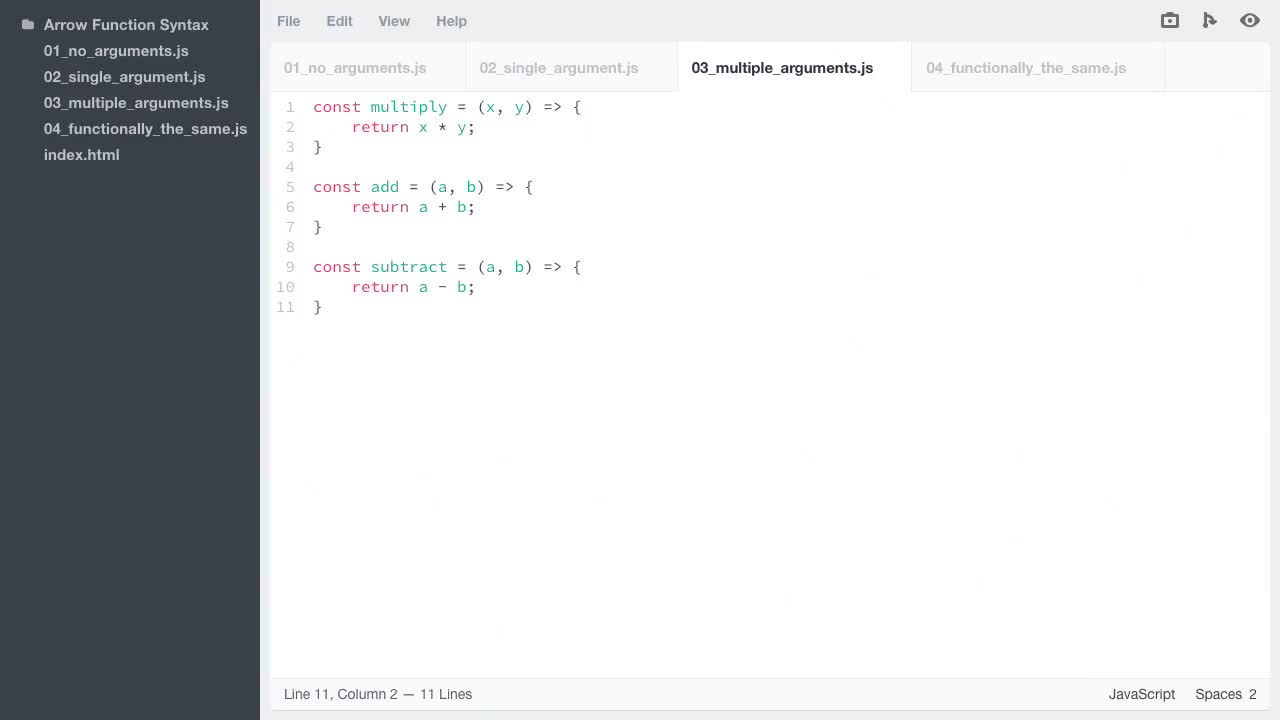Open index.html from the sidebar
The image size is (1280, 720).
[x=81, y=155]
